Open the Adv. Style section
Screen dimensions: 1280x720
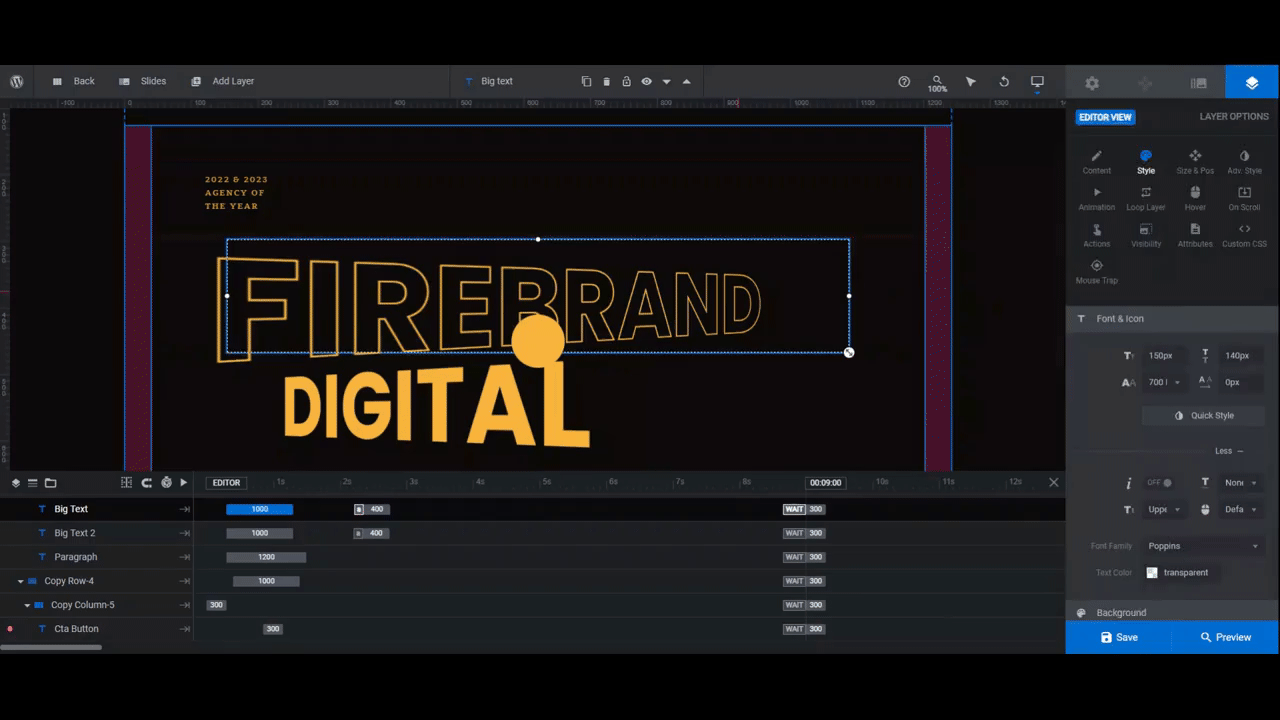click(1244, 162)
